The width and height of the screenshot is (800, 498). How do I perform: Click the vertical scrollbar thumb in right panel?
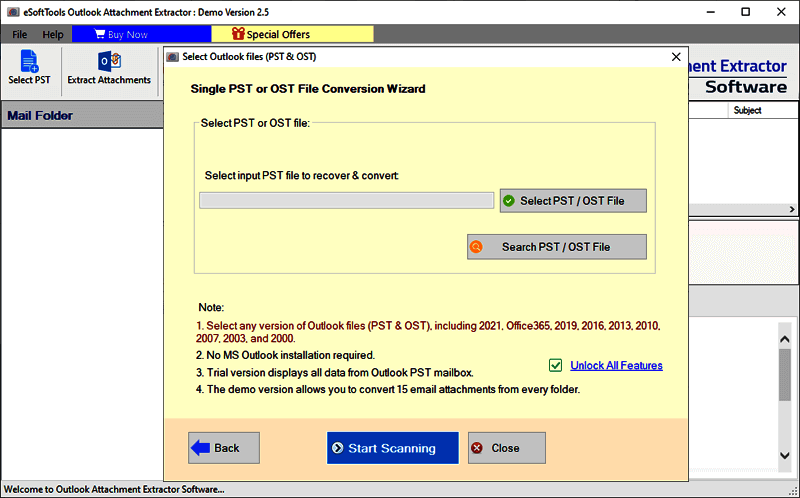785,375
